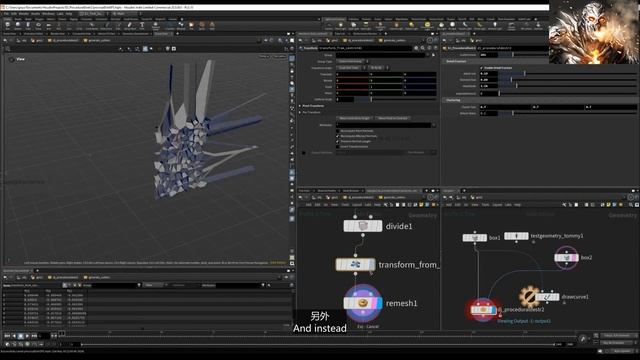Select the box1 node
Image resolution: width=640 pixels, height=360 pixels.
[474, 237]
